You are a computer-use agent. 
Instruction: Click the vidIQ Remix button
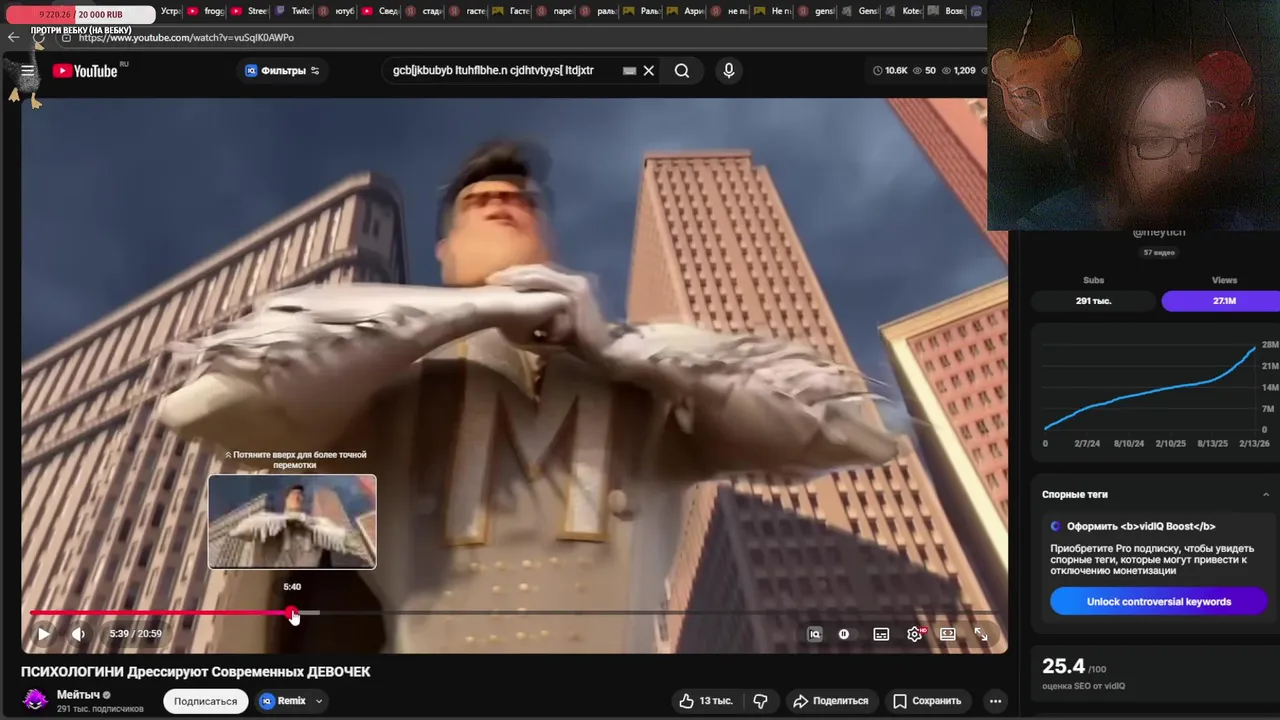tap(283, 701)
